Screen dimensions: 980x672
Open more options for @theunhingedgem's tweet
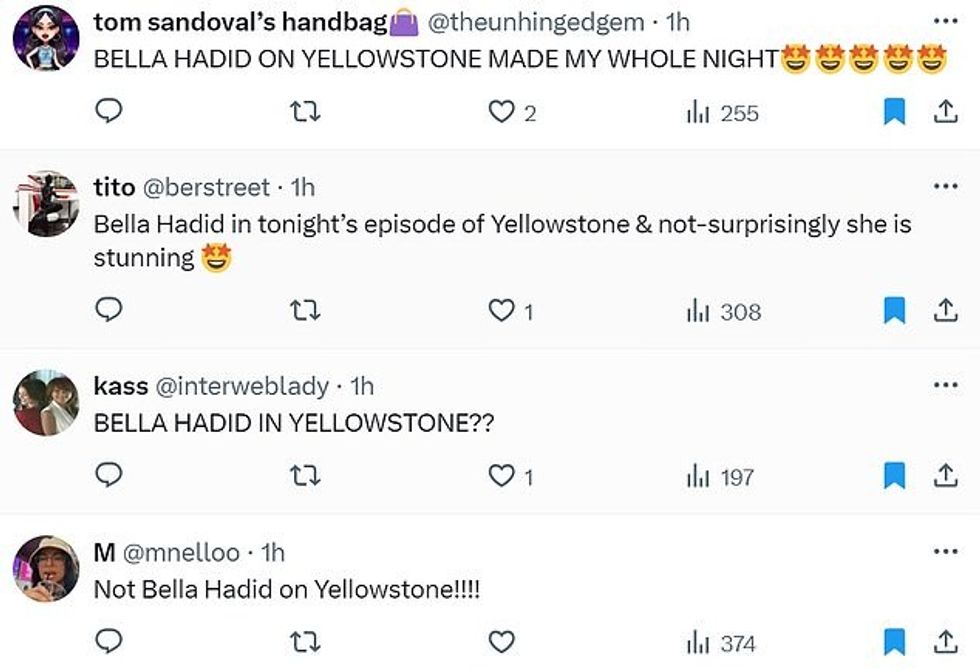tap(944, 21)
